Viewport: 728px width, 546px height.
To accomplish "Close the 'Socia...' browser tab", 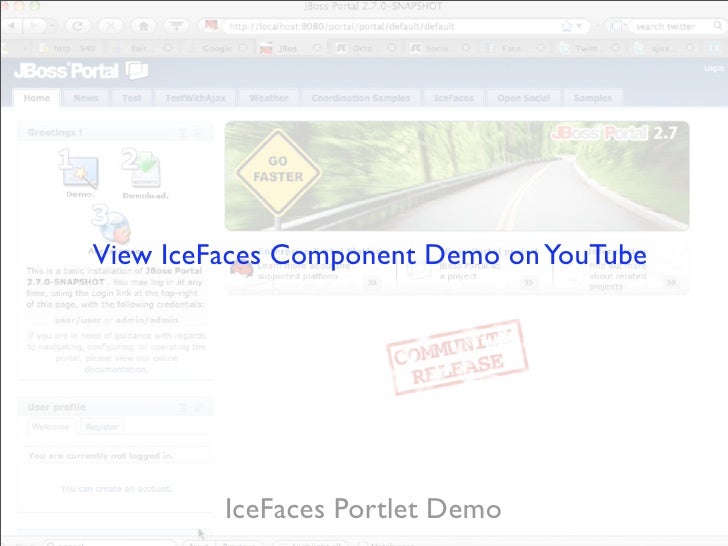I will (x=466, y=48).
